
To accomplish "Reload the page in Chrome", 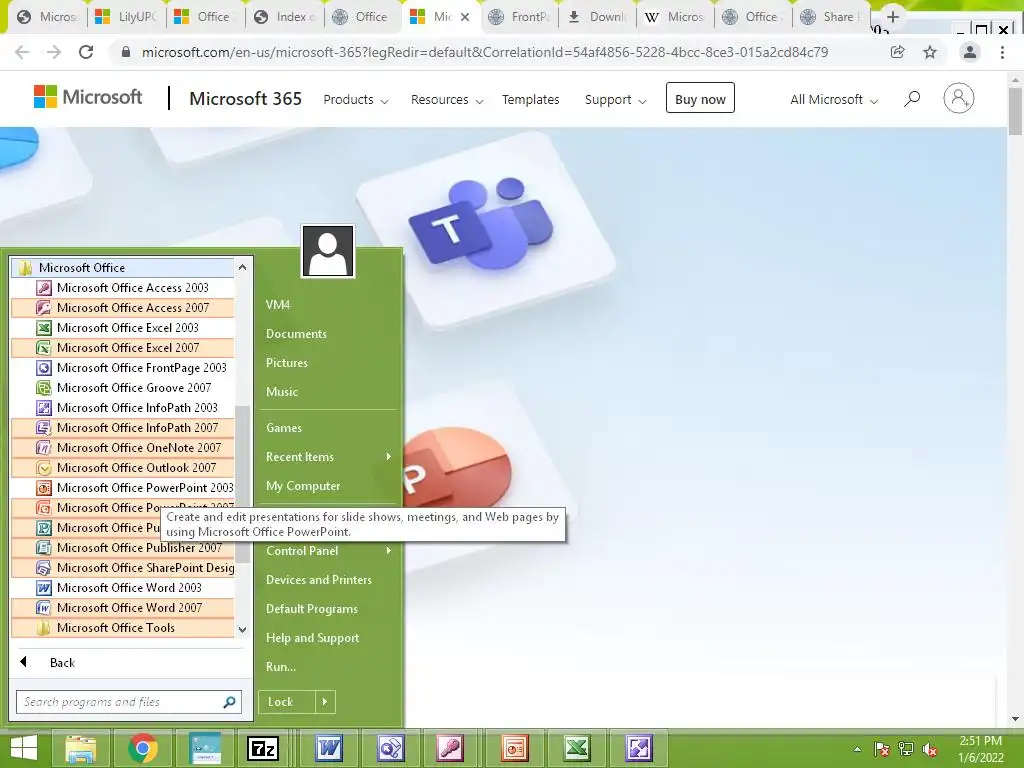I will pos(86,52).
